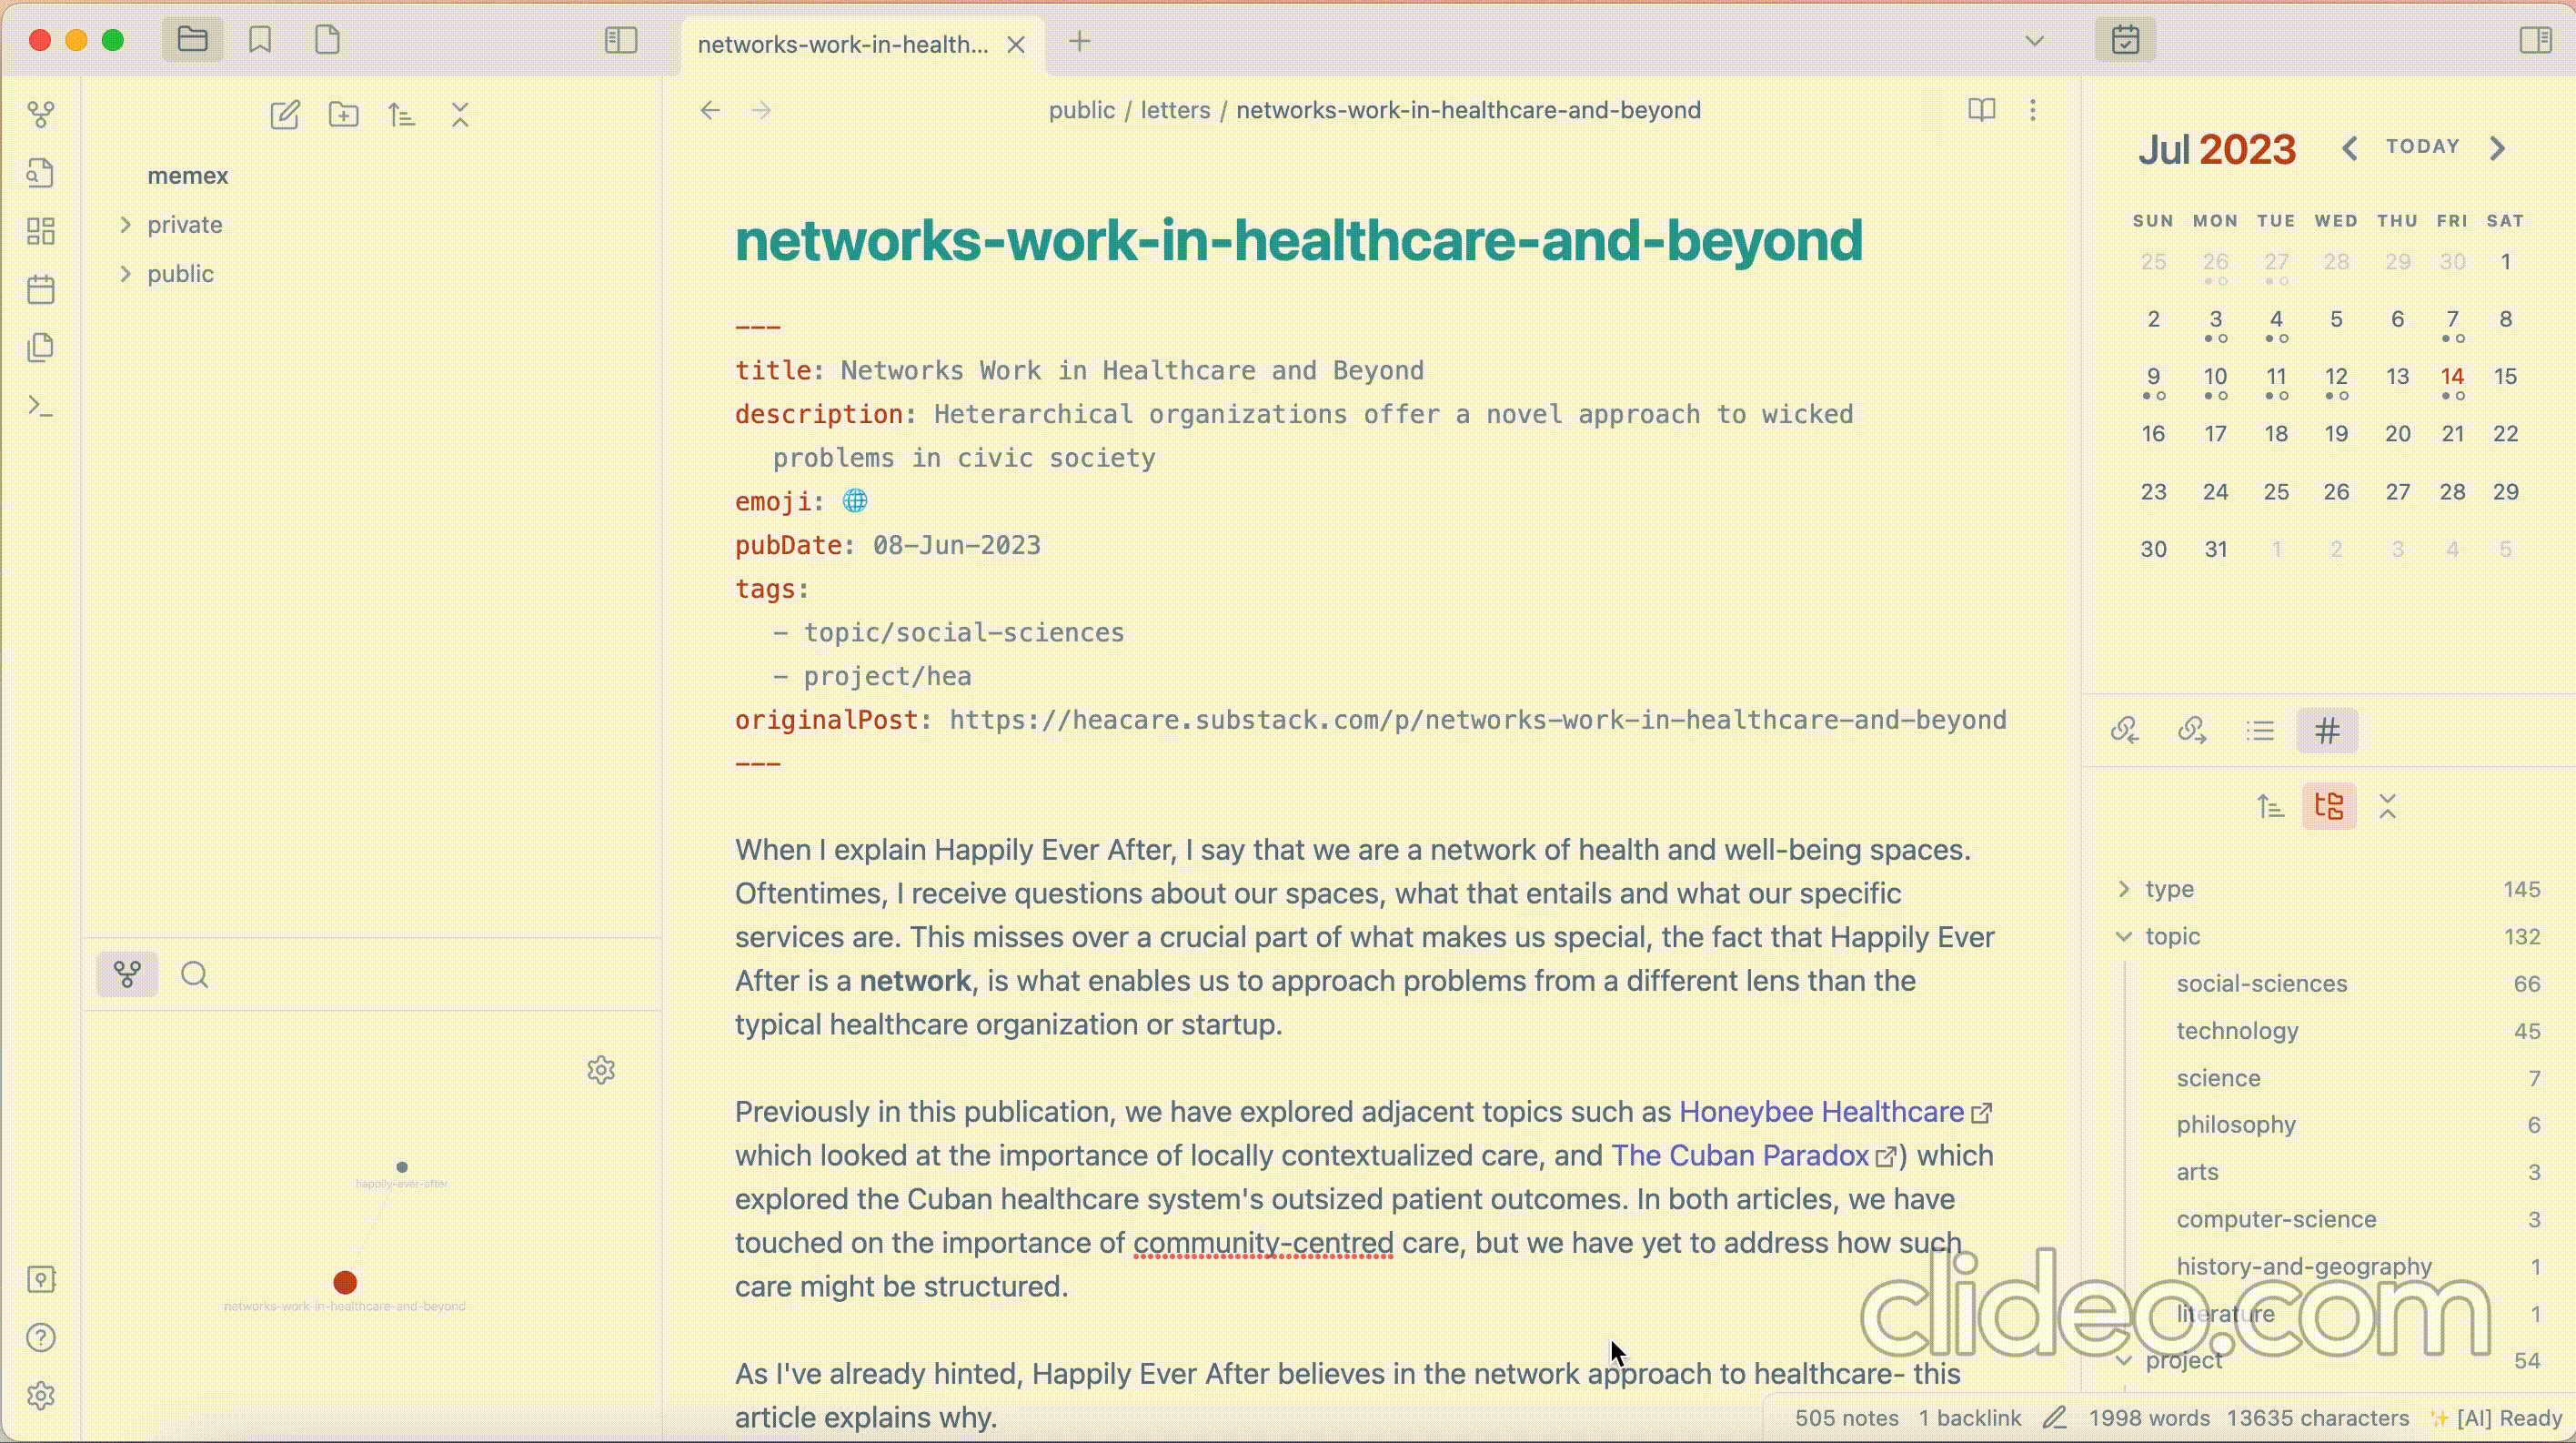Open the bookmarks tab in sidebar

point(260,41)
